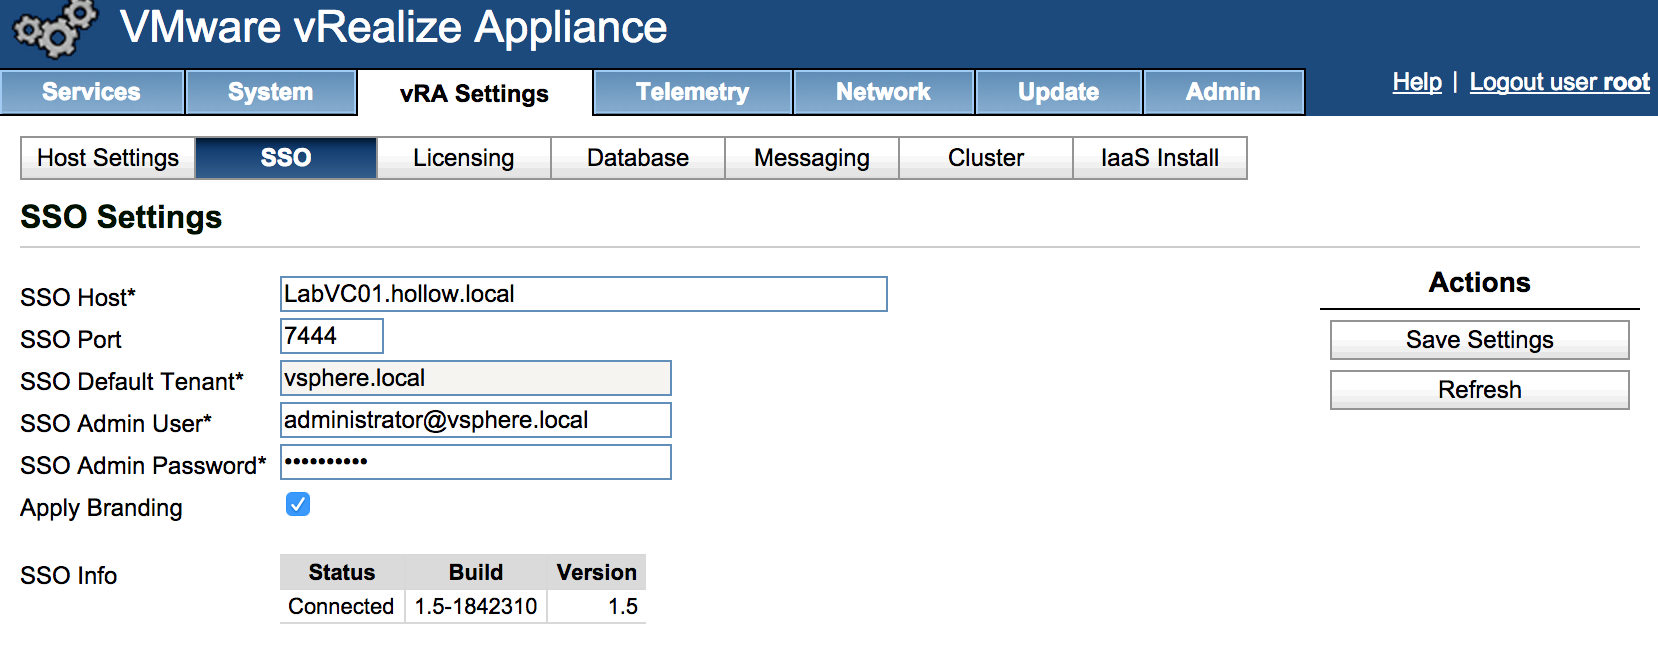Focus the SSO Host input field
The image size is (1658, 668).
(x=583, y=294)
